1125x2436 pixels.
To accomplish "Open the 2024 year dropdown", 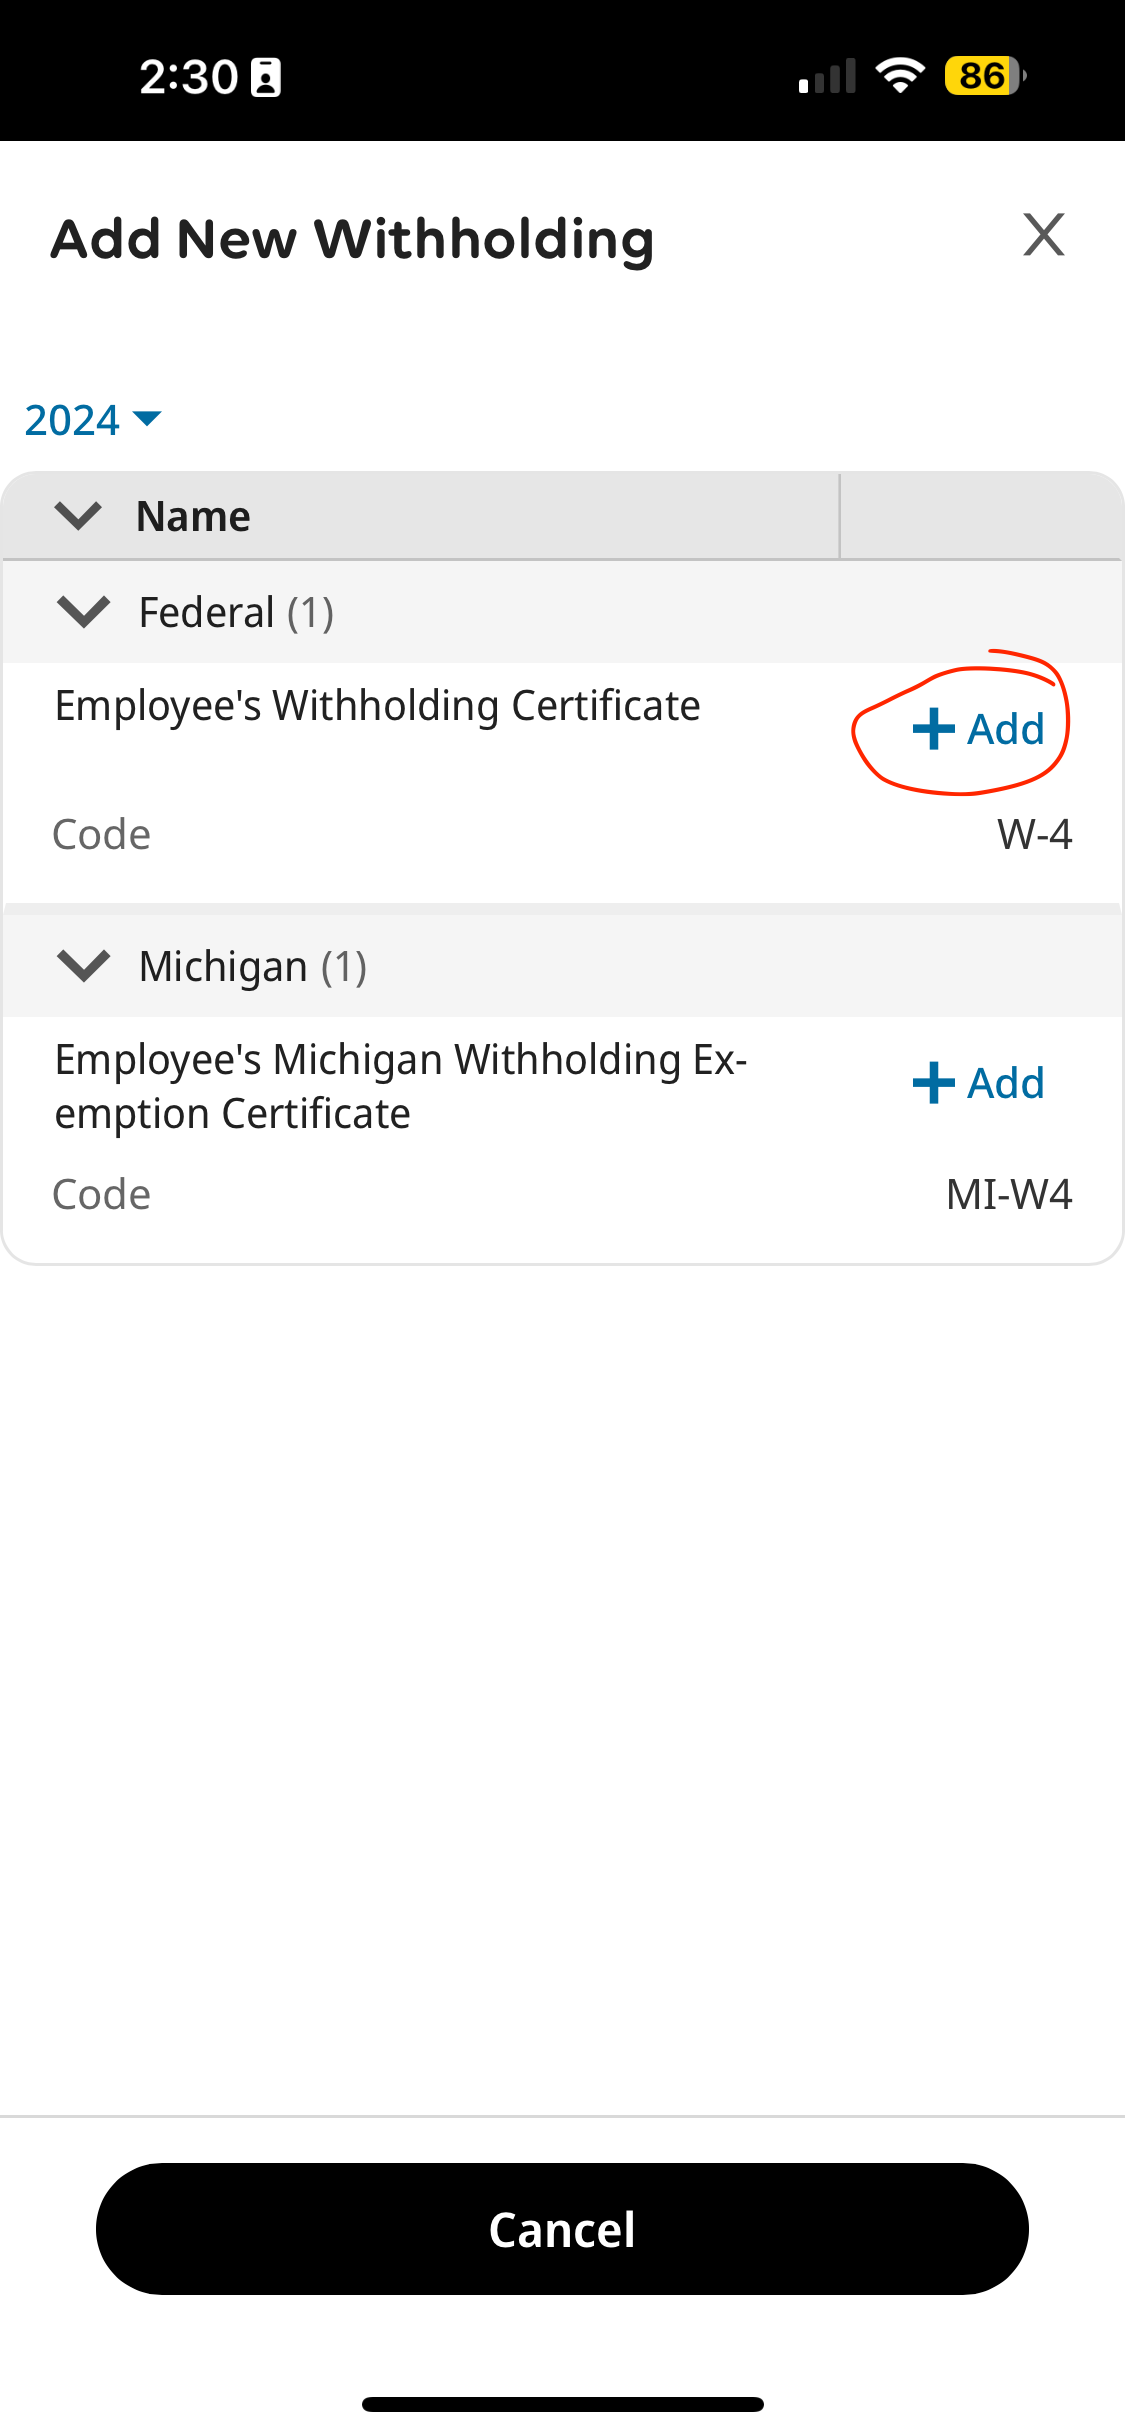I will point(92,420).
